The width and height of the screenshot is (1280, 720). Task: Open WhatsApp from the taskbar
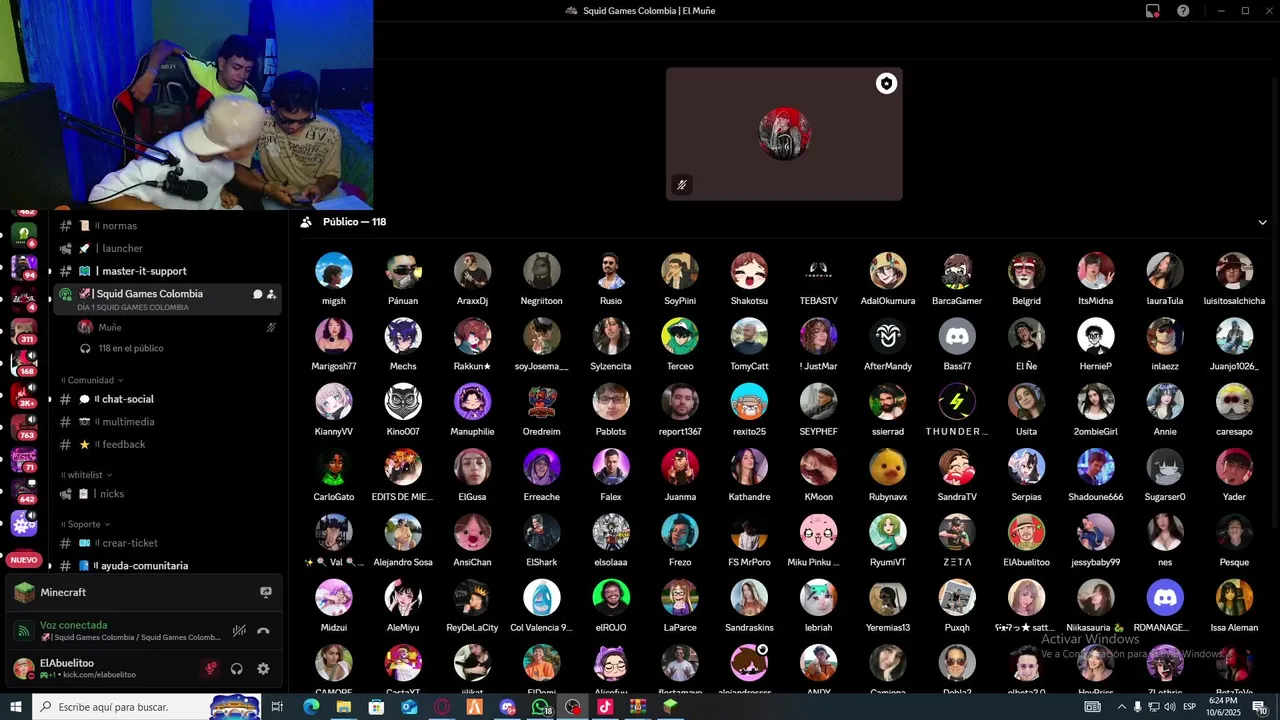click(540, 707)
